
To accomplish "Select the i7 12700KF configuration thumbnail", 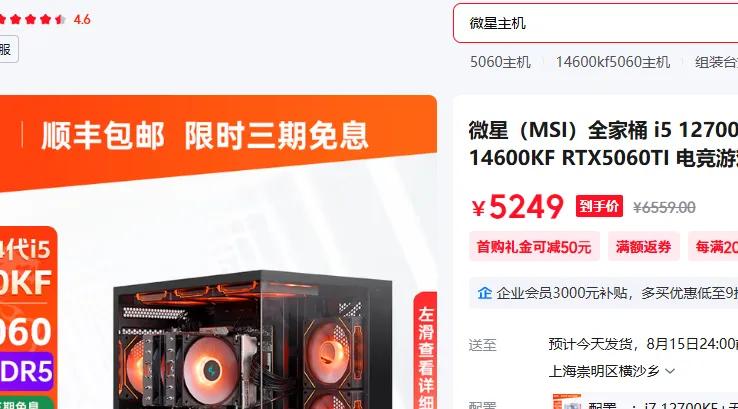I will click(x=567, y=402).
